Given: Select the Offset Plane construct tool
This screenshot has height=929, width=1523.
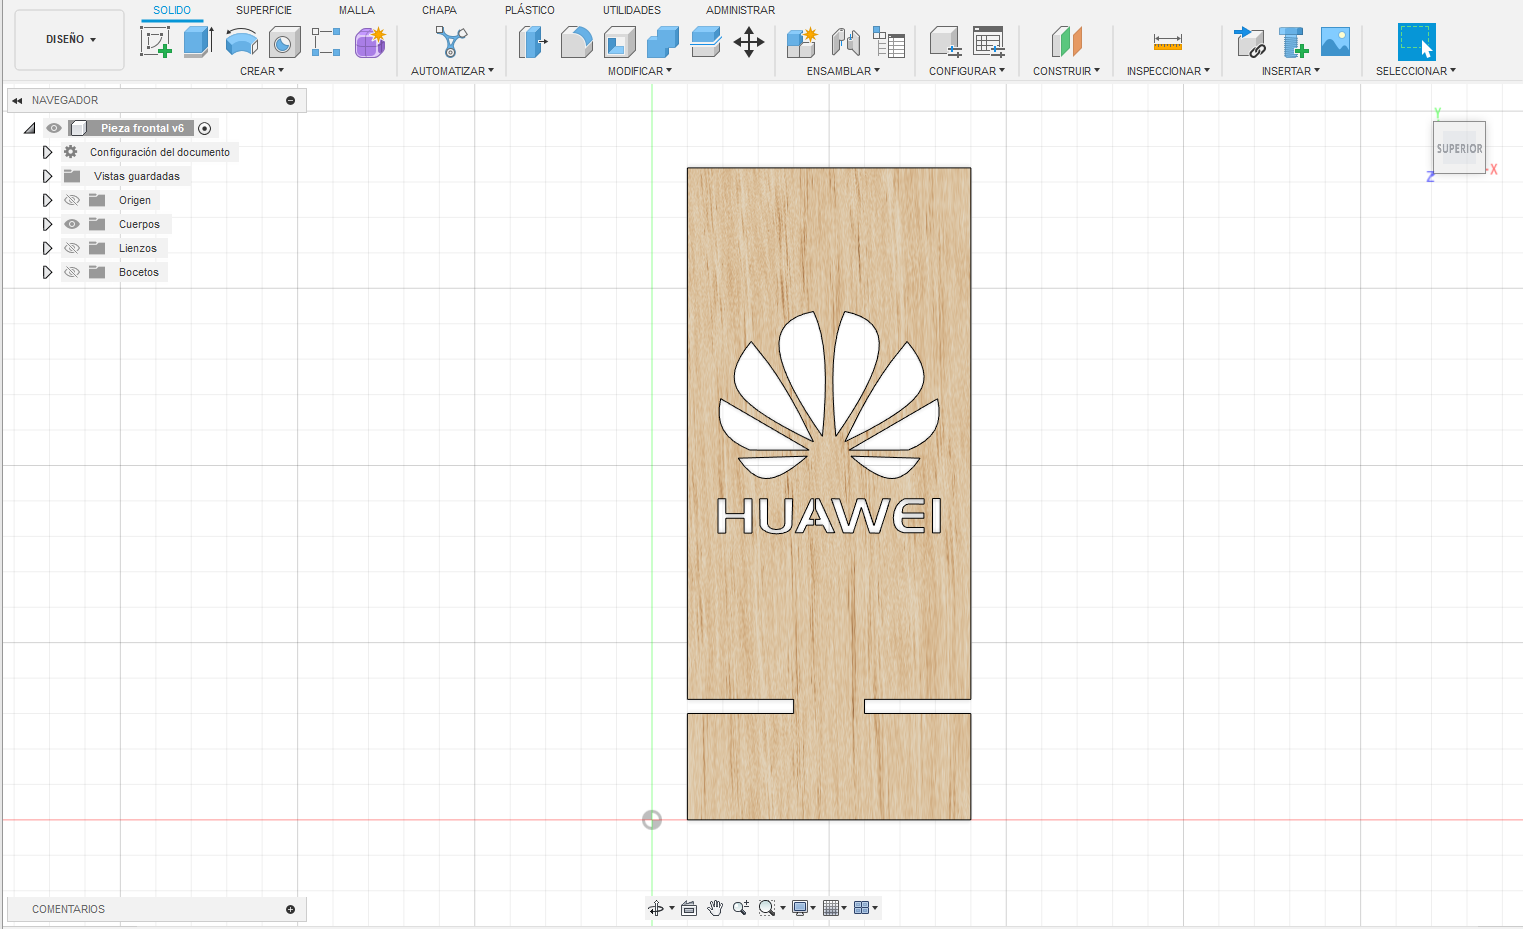Looking at the screenshot, I should tap(1067, 42).
